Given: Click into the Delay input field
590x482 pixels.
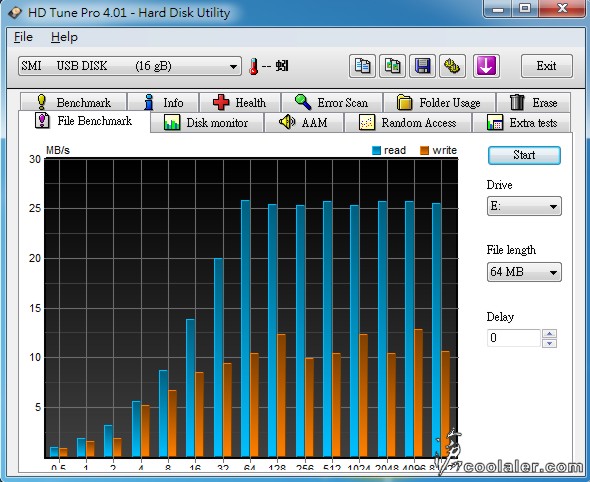Looking at the screenshot, I should click(x=514, y=338).
